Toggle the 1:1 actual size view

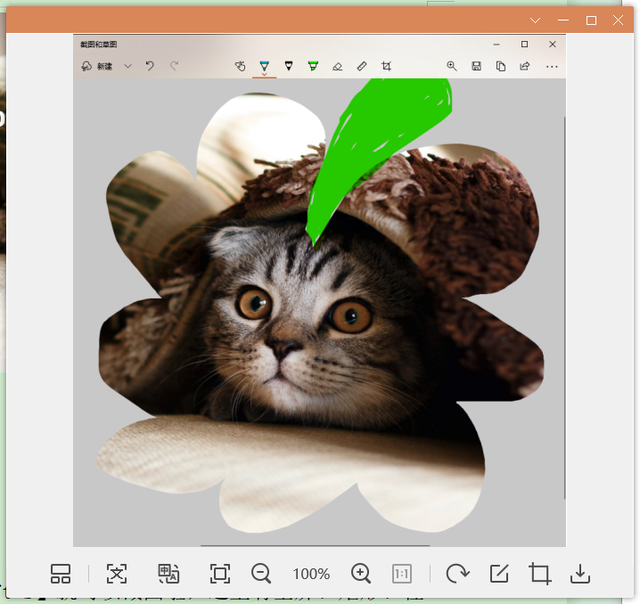point(402,574)
